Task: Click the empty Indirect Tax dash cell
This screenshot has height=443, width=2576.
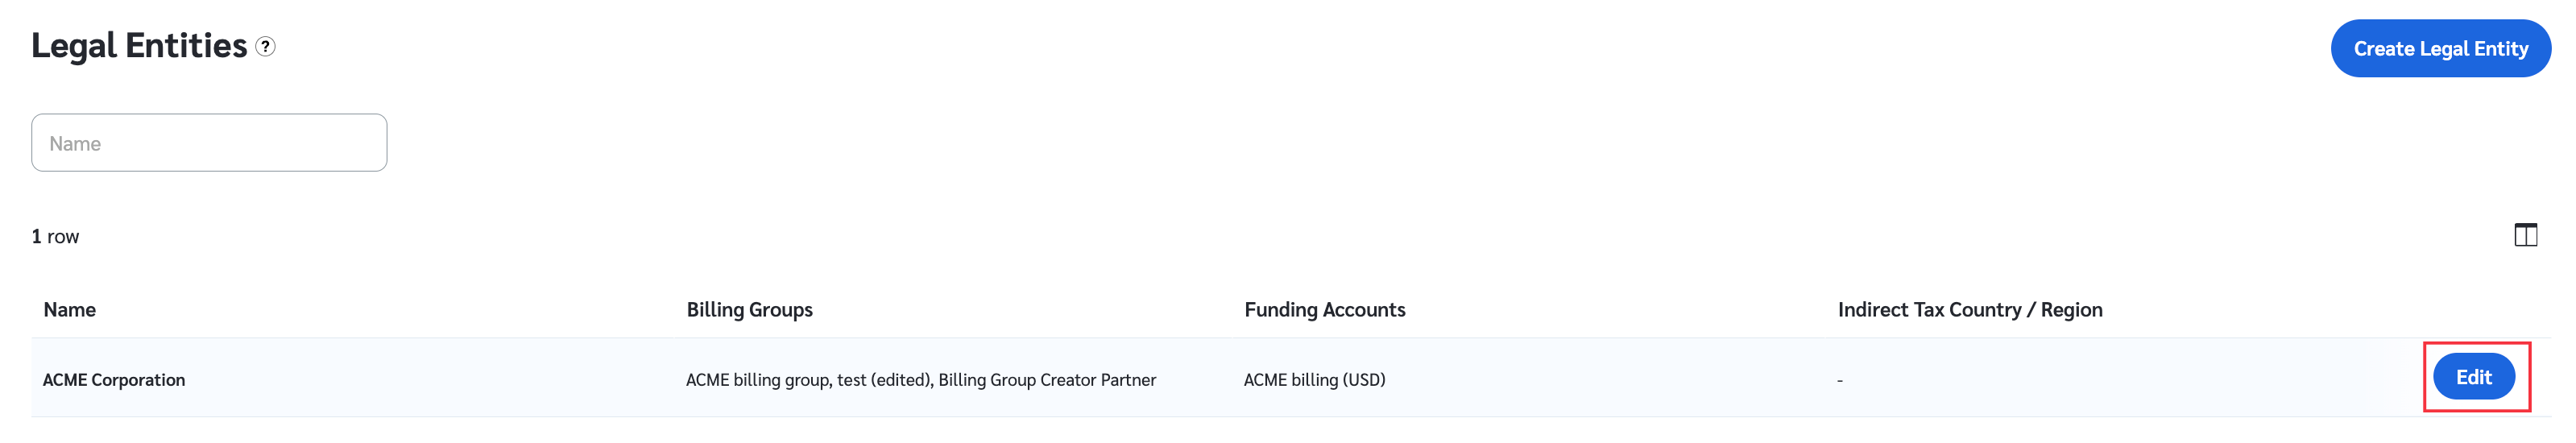Action: tap(1840, 381)
